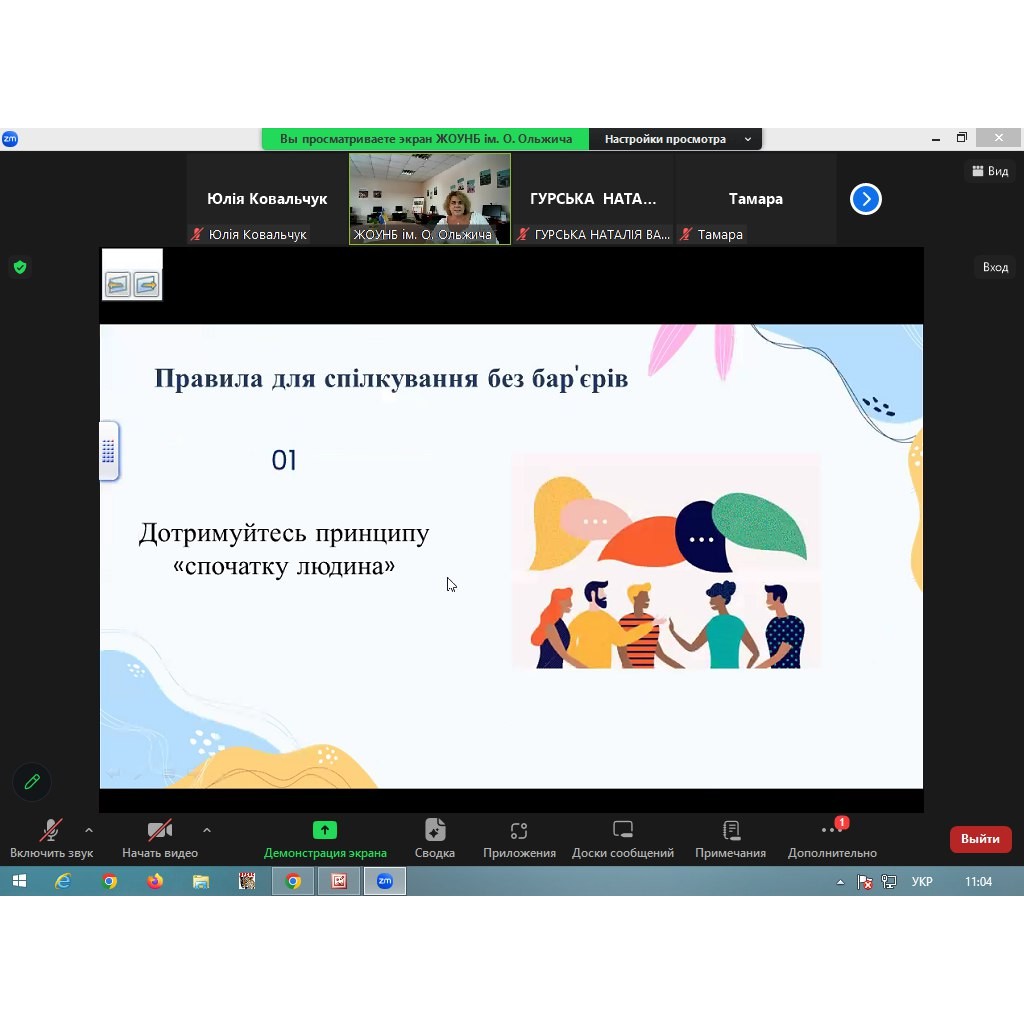1024x1024 pixels.
Task: Expand audio options arrow next to microphone
Action: (x=89, y=830)
